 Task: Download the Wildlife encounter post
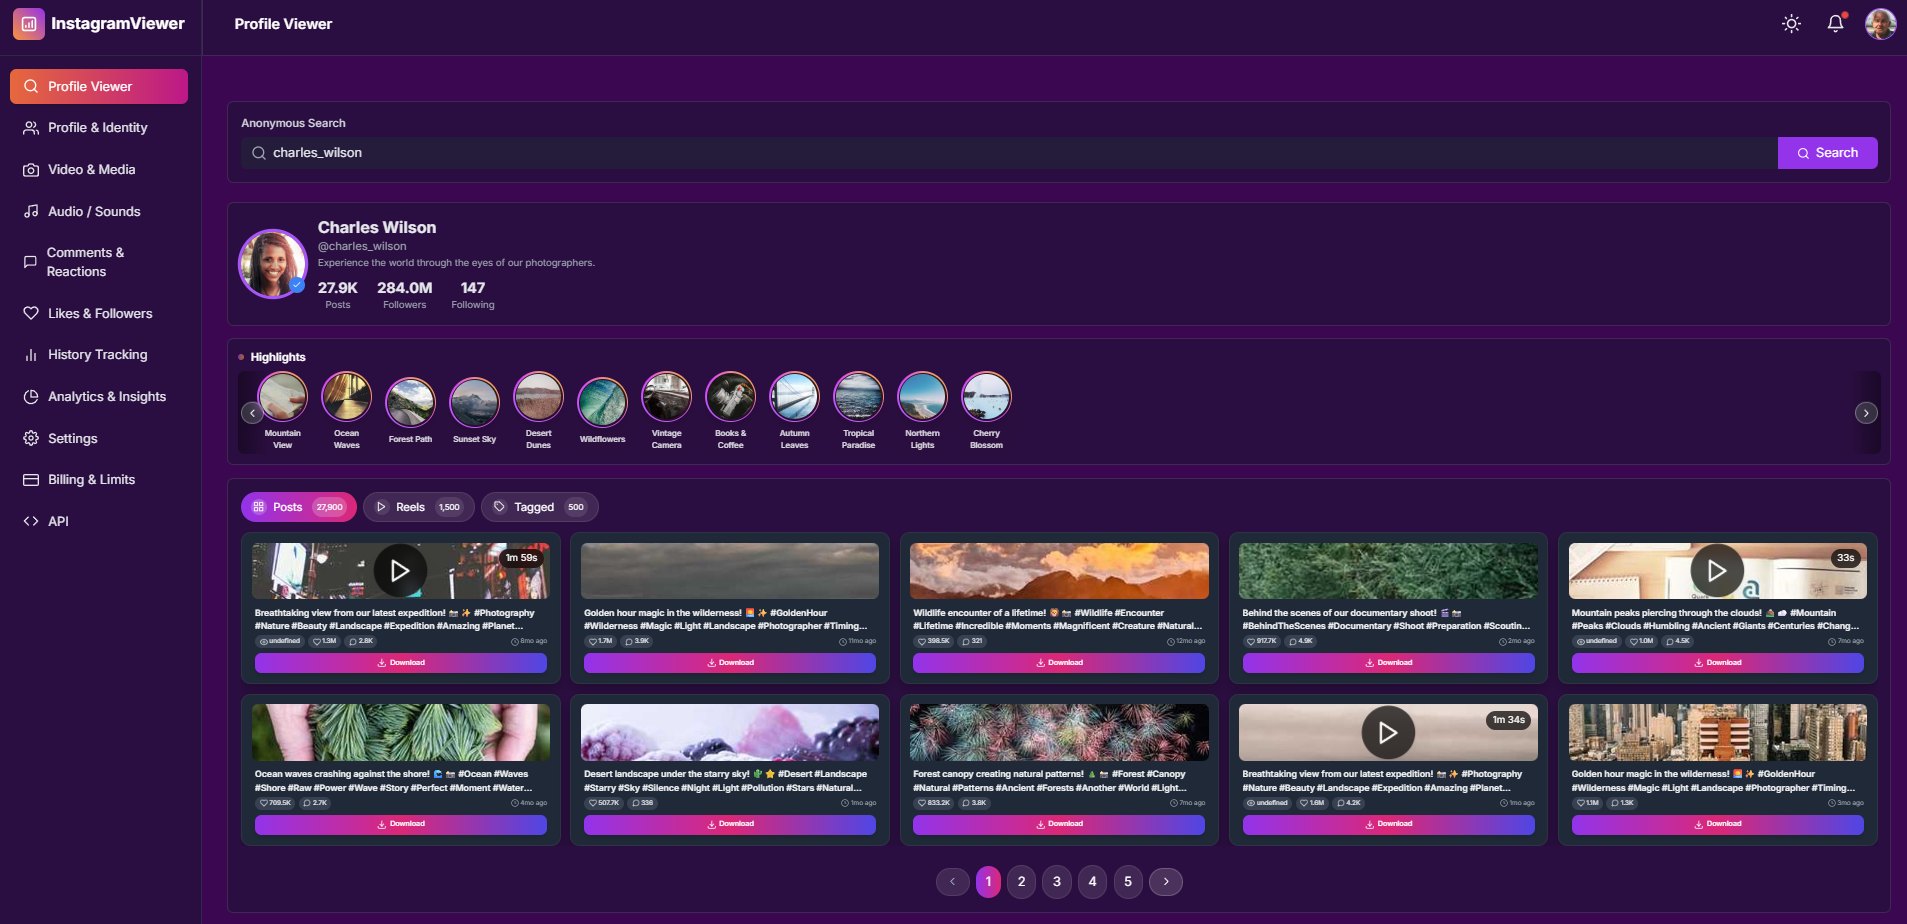coord(1058,663)
